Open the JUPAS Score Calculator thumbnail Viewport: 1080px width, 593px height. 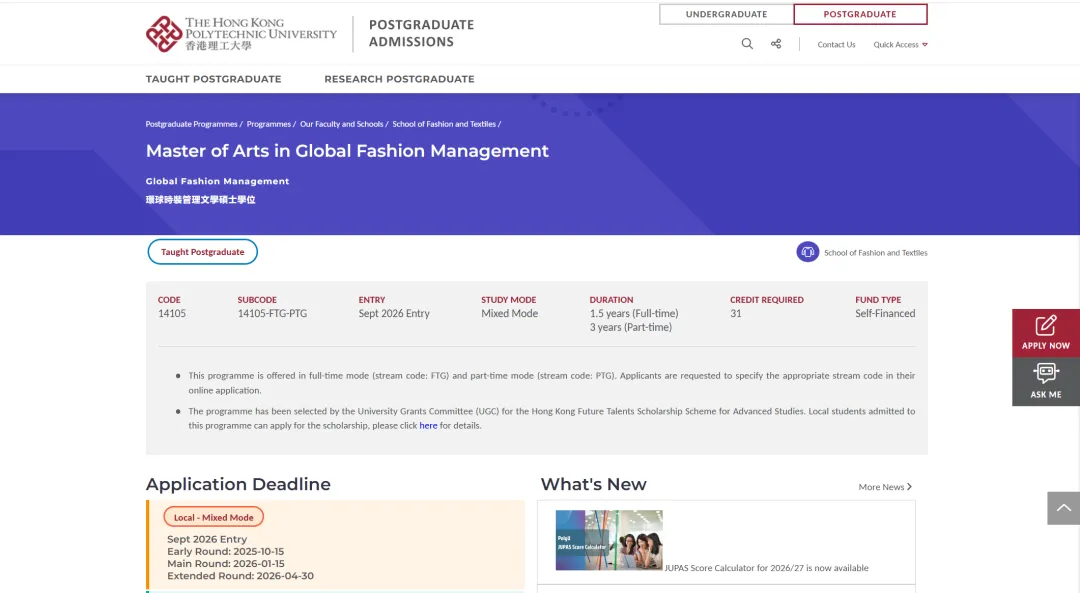[x=609, y=540]
